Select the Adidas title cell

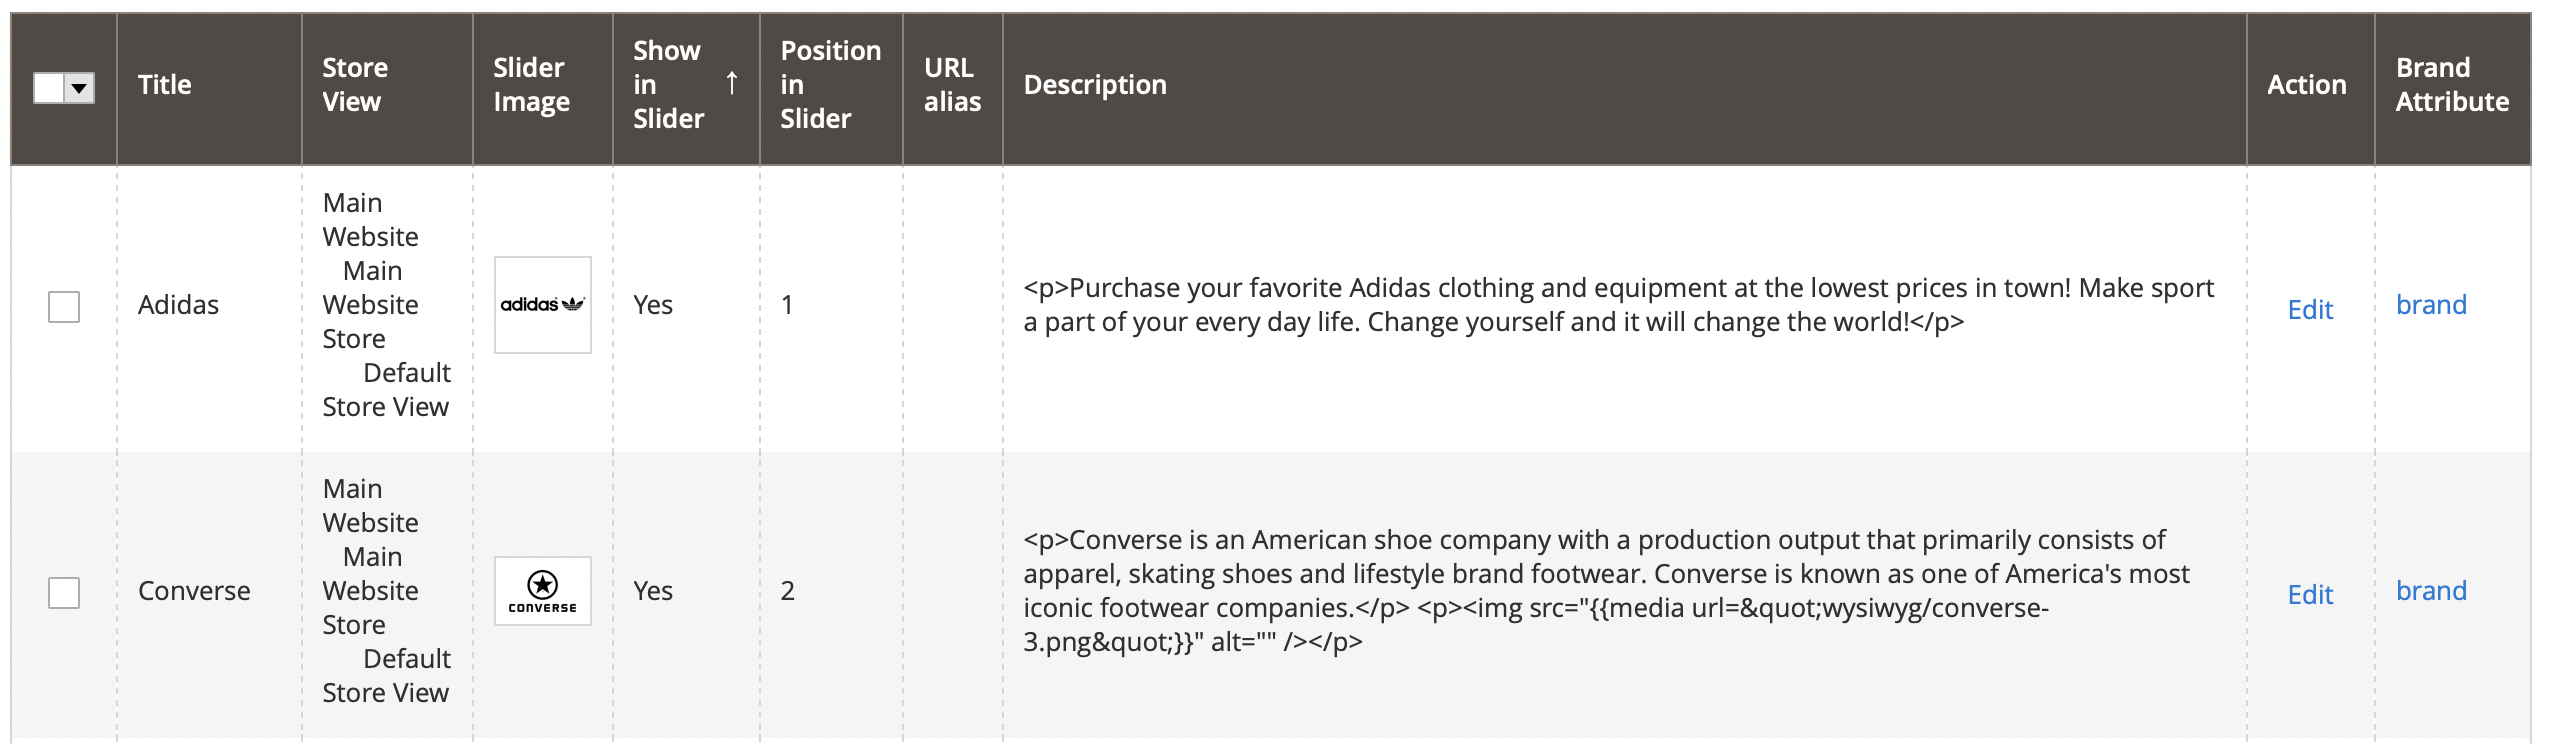[x=178, y=305]
